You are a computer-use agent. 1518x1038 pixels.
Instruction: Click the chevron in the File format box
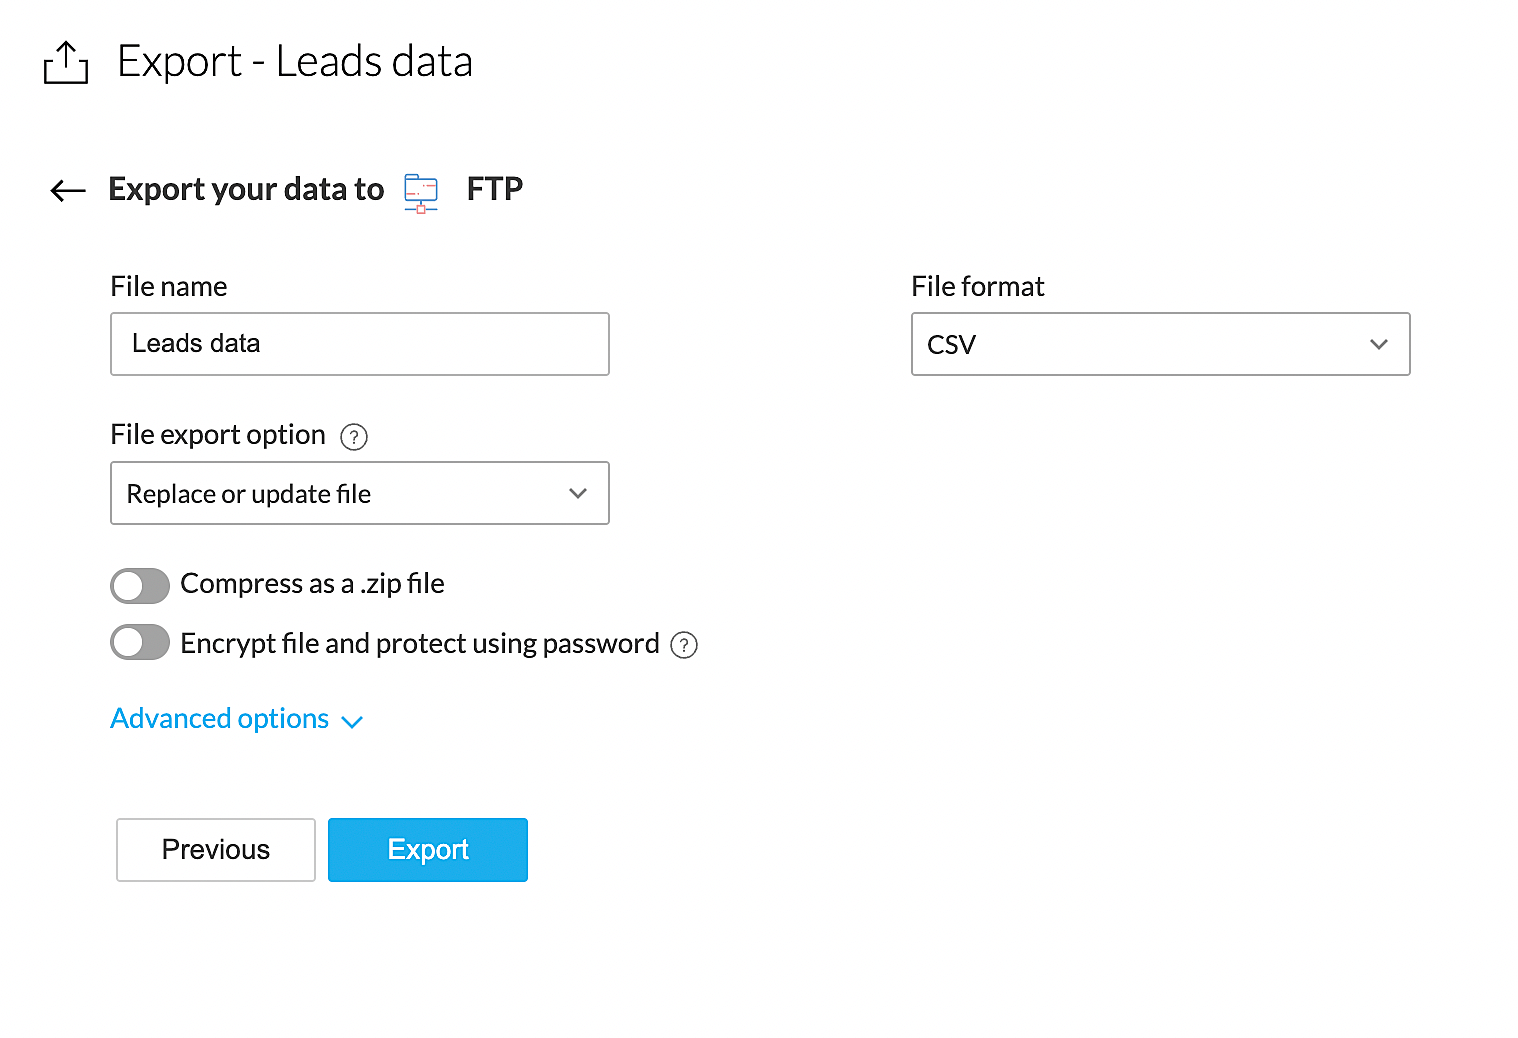[x=1379, y=344]
